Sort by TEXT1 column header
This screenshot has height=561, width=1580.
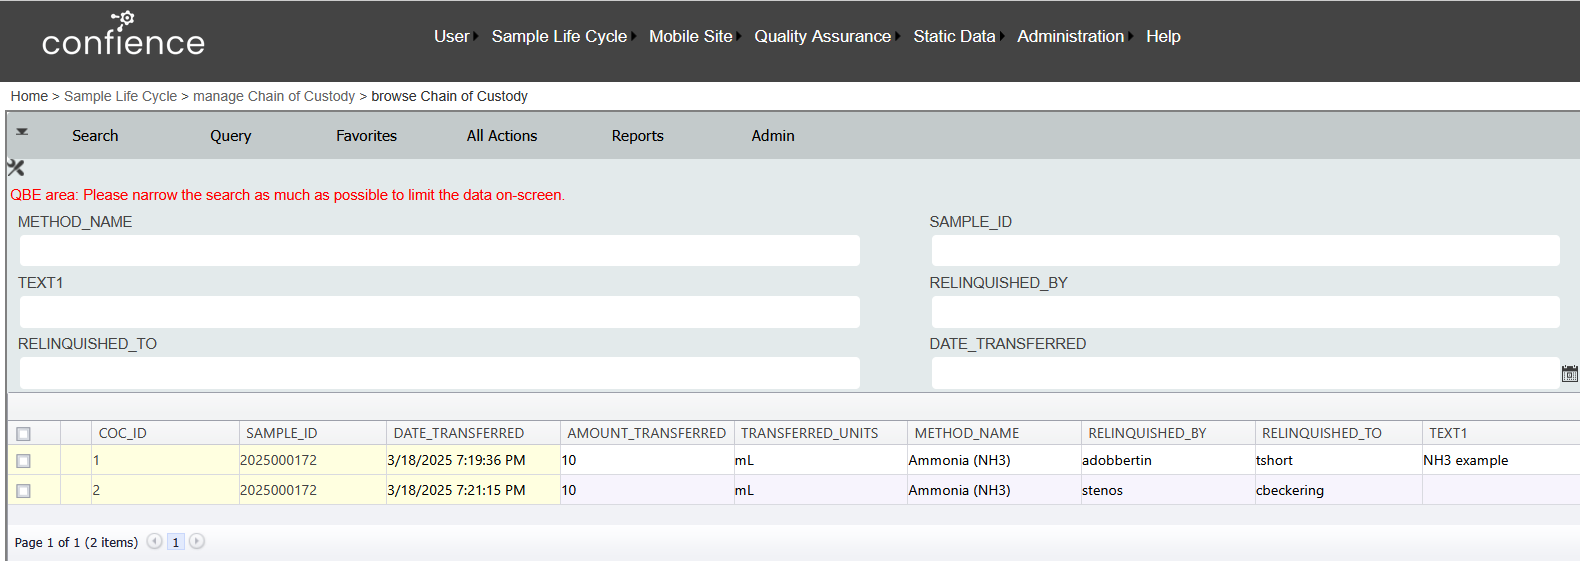coord(1448,433)
